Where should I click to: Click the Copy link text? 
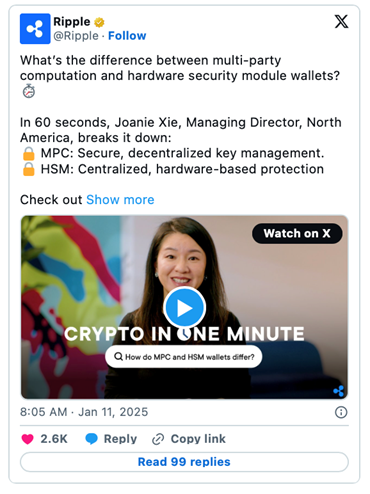pyautogui.click(x=198, y=439)
